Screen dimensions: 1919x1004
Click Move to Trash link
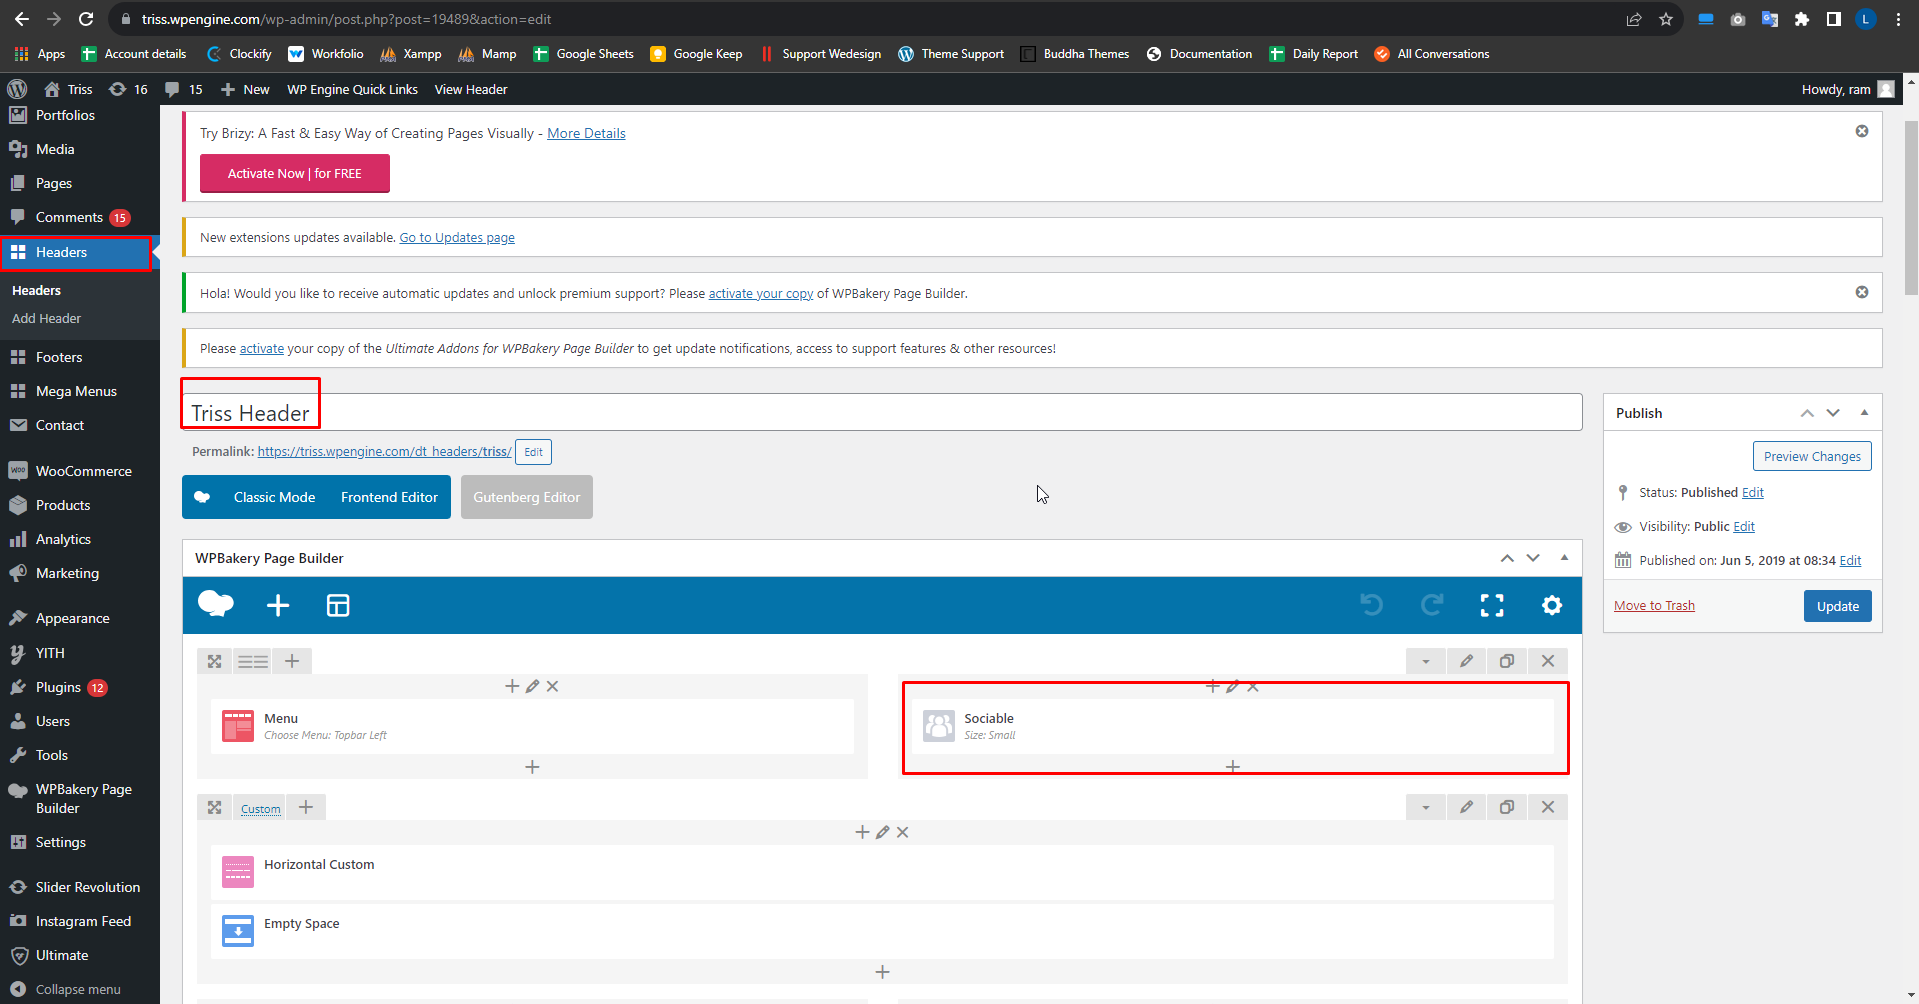1654,606
